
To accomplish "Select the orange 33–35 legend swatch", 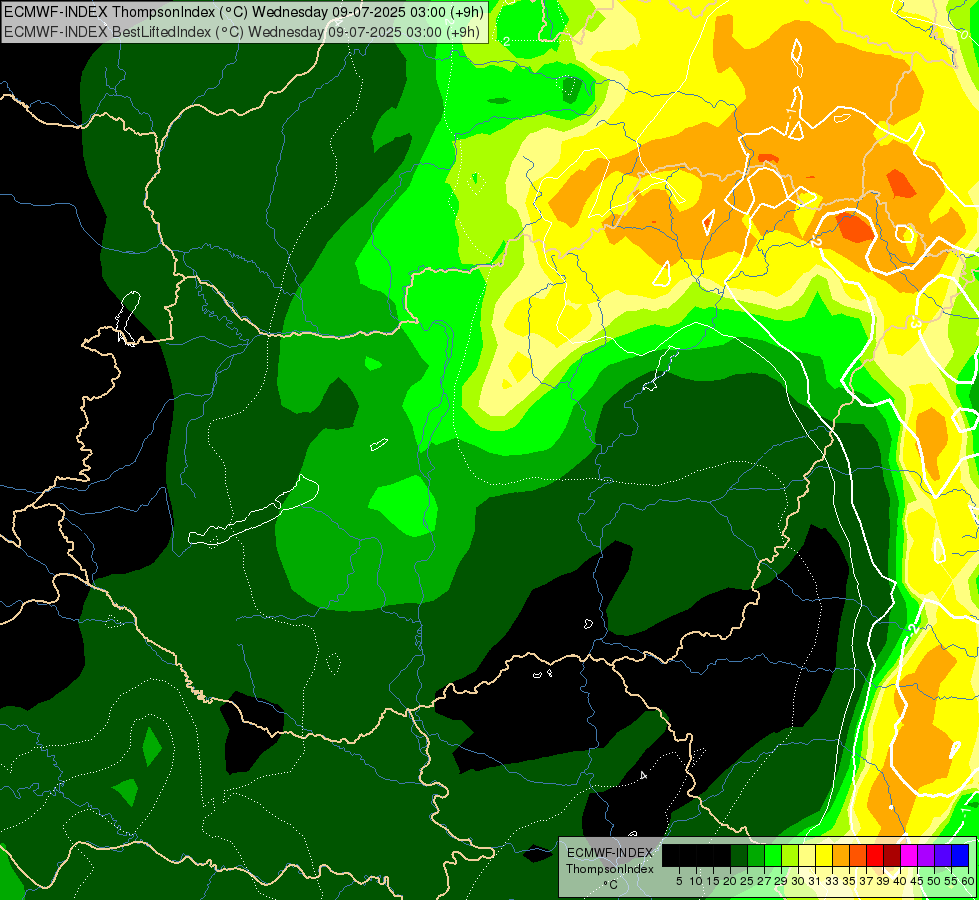I will 841,855.
